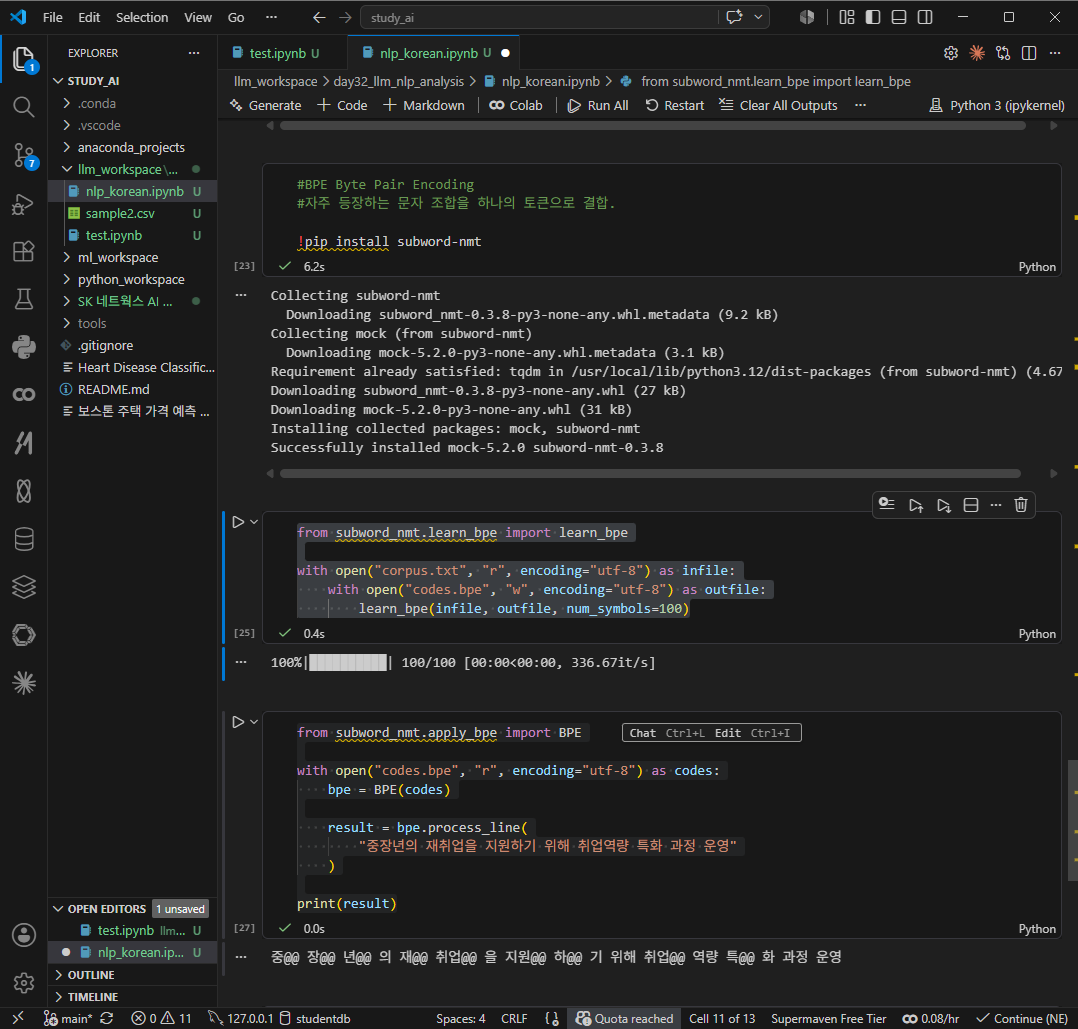Delete the learn_bpe cell with trash icon
The height and width of the screenshot is (1029, 1078).
pyautogui.click(x=1021, y=505)
